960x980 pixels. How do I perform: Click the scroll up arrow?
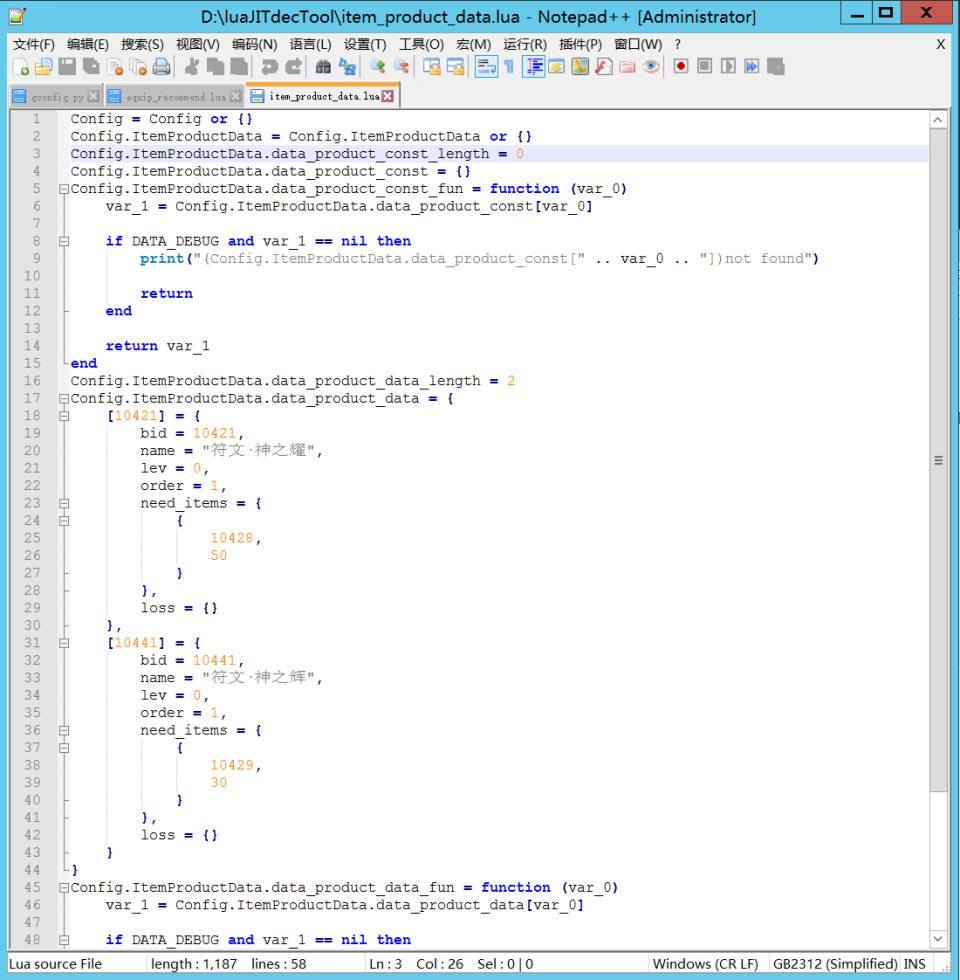click(938, 120)
